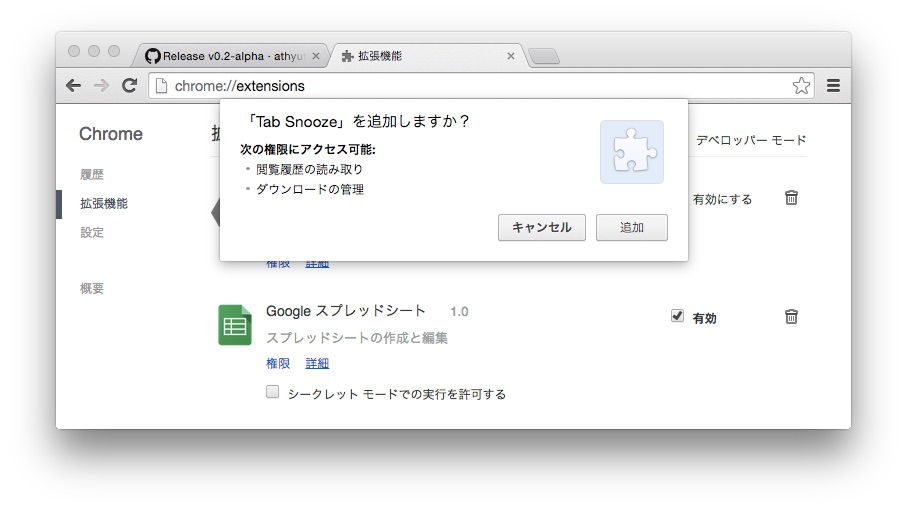Open 詳細 link for Google スプレッドシート
Viewport: 907px width, 509px height.
(317, 363)
